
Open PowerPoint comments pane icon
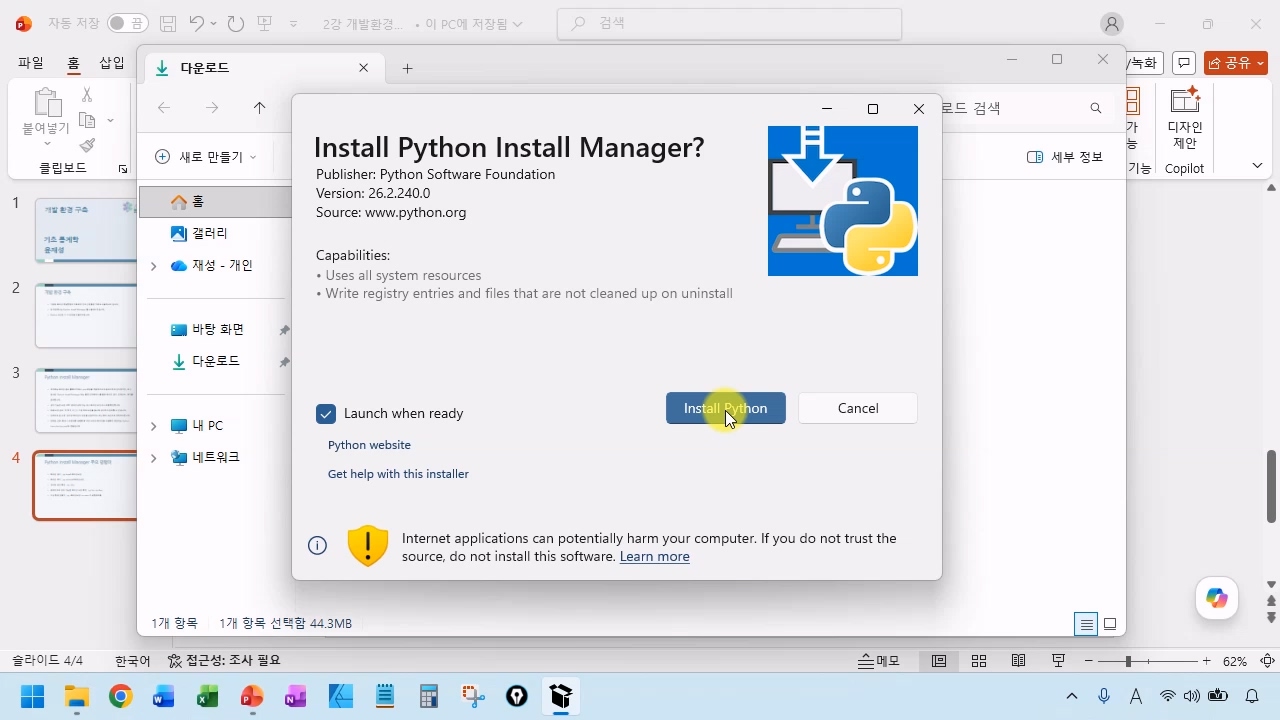[x=1184, y=63]
